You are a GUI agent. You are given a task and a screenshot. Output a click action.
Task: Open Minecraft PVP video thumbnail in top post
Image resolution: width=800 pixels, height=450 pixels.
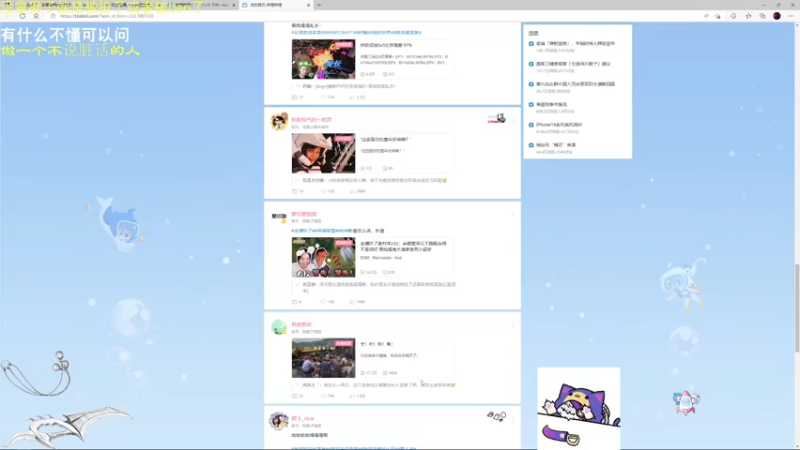(x=323, y=59)
